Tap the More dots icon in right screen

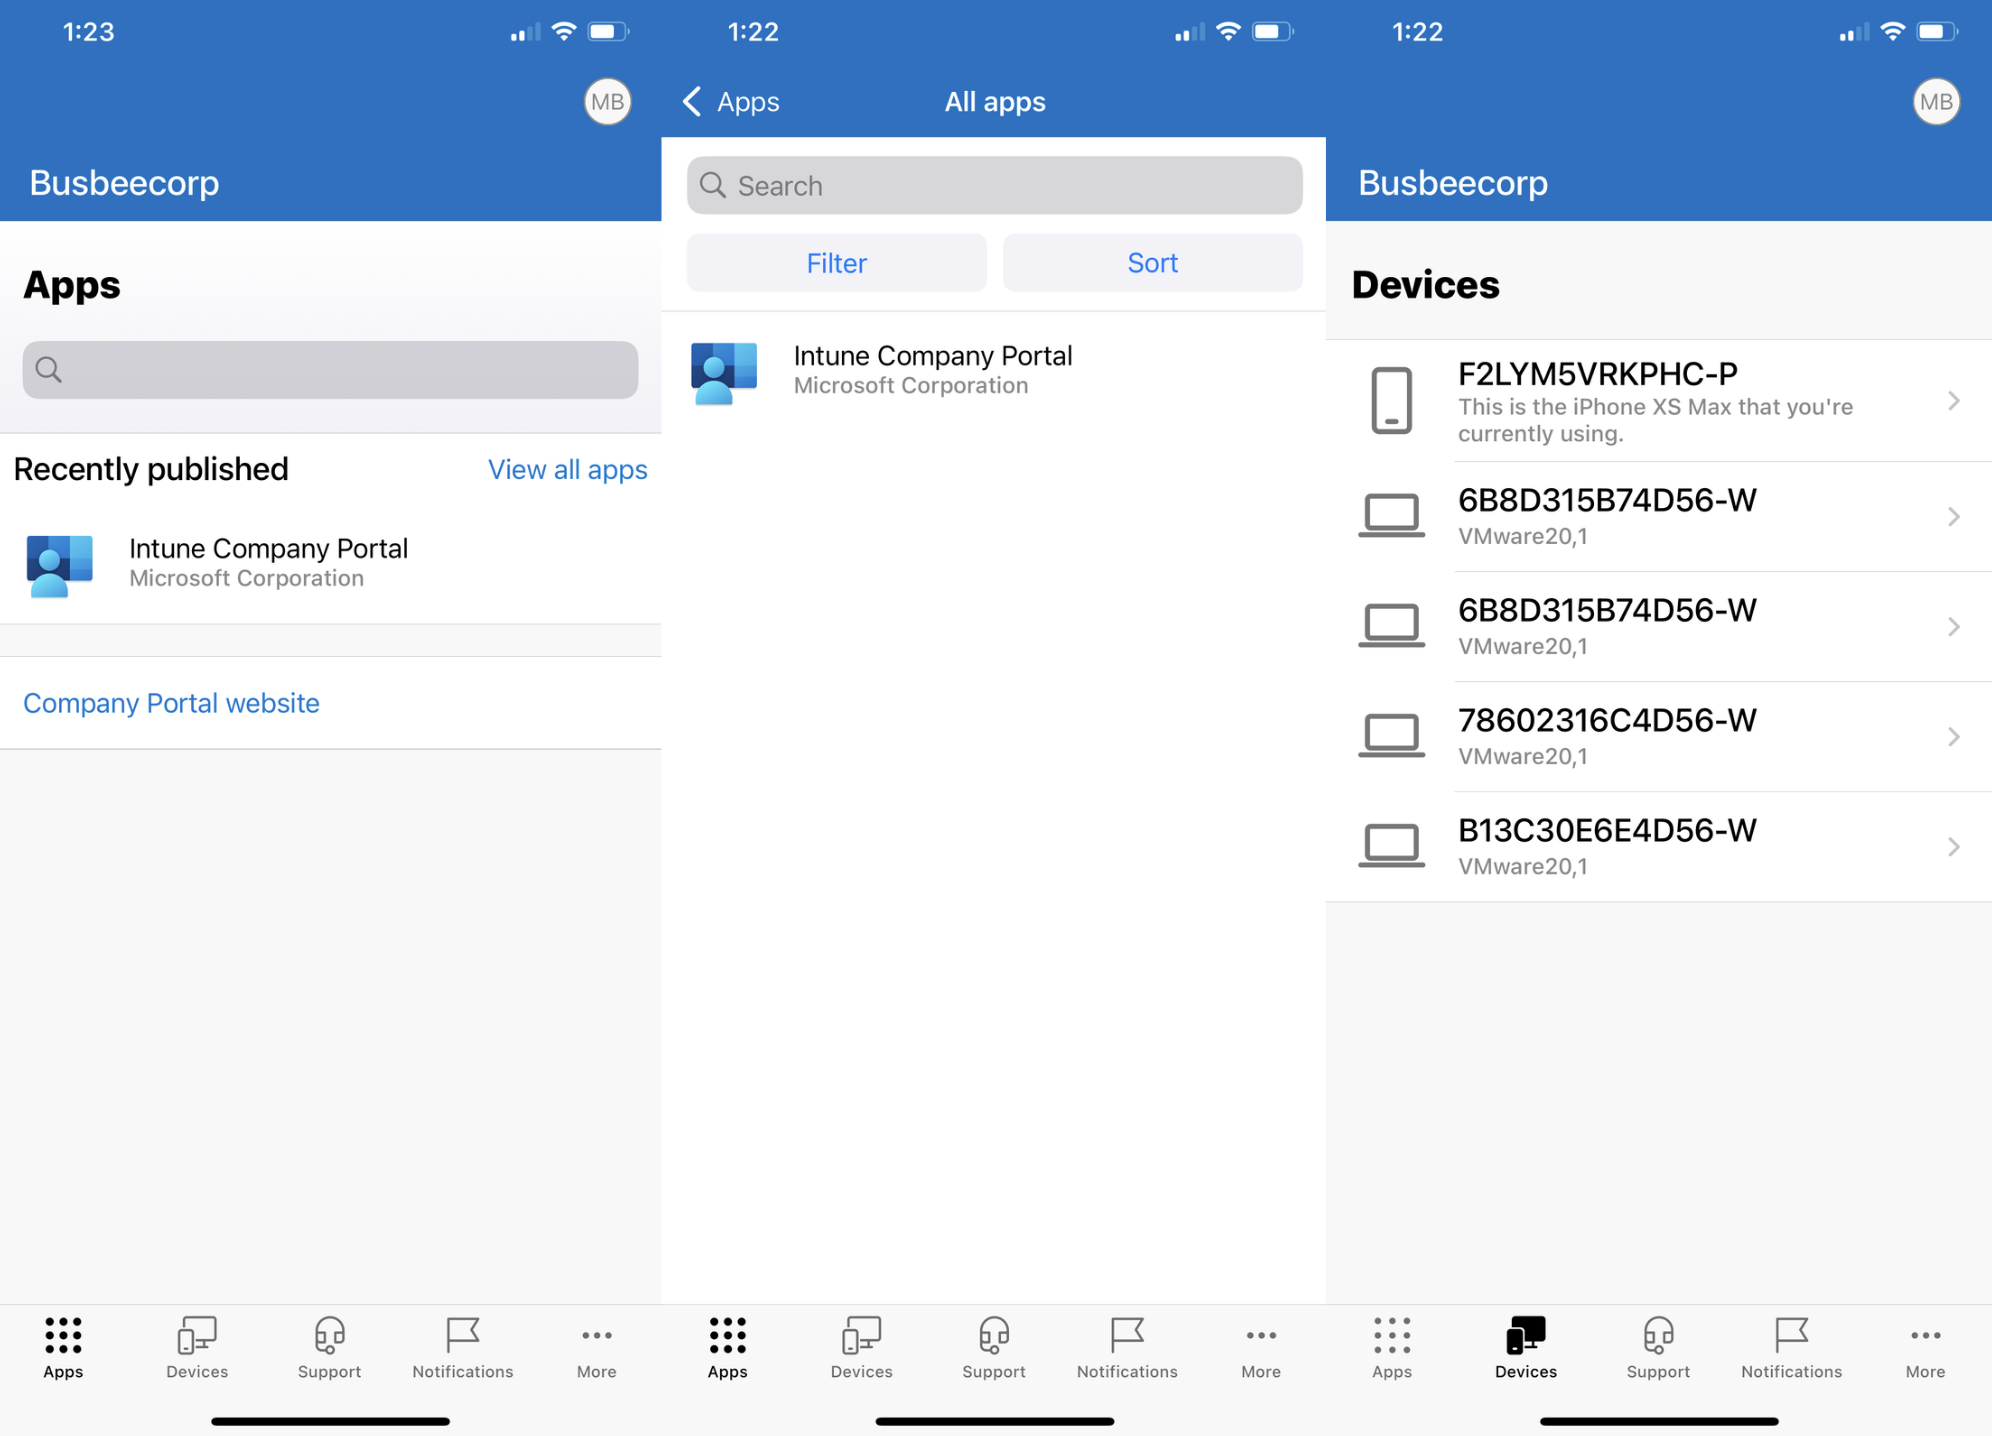point(1925,1335)
